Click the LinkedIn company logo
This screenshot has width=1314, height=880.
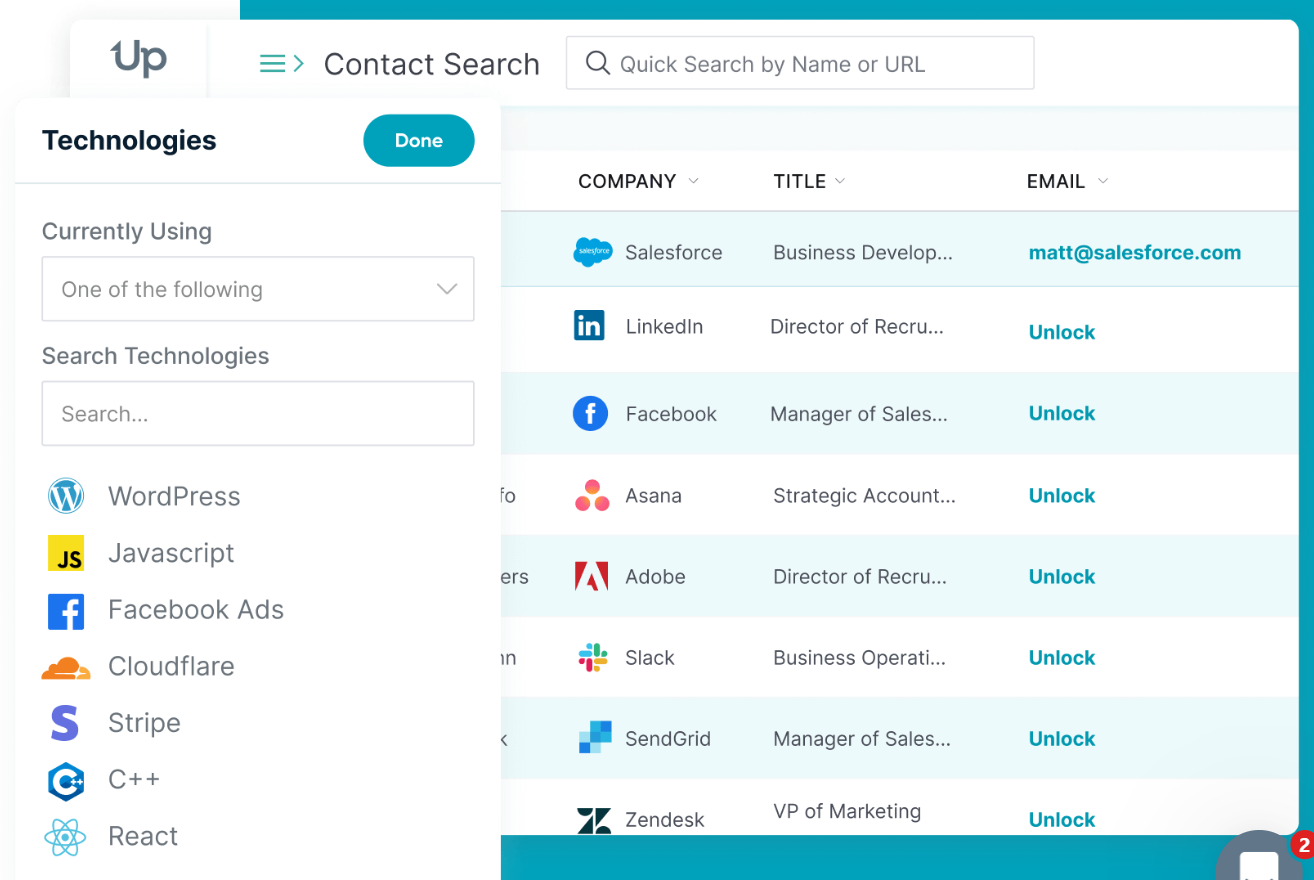pos(589,325)
